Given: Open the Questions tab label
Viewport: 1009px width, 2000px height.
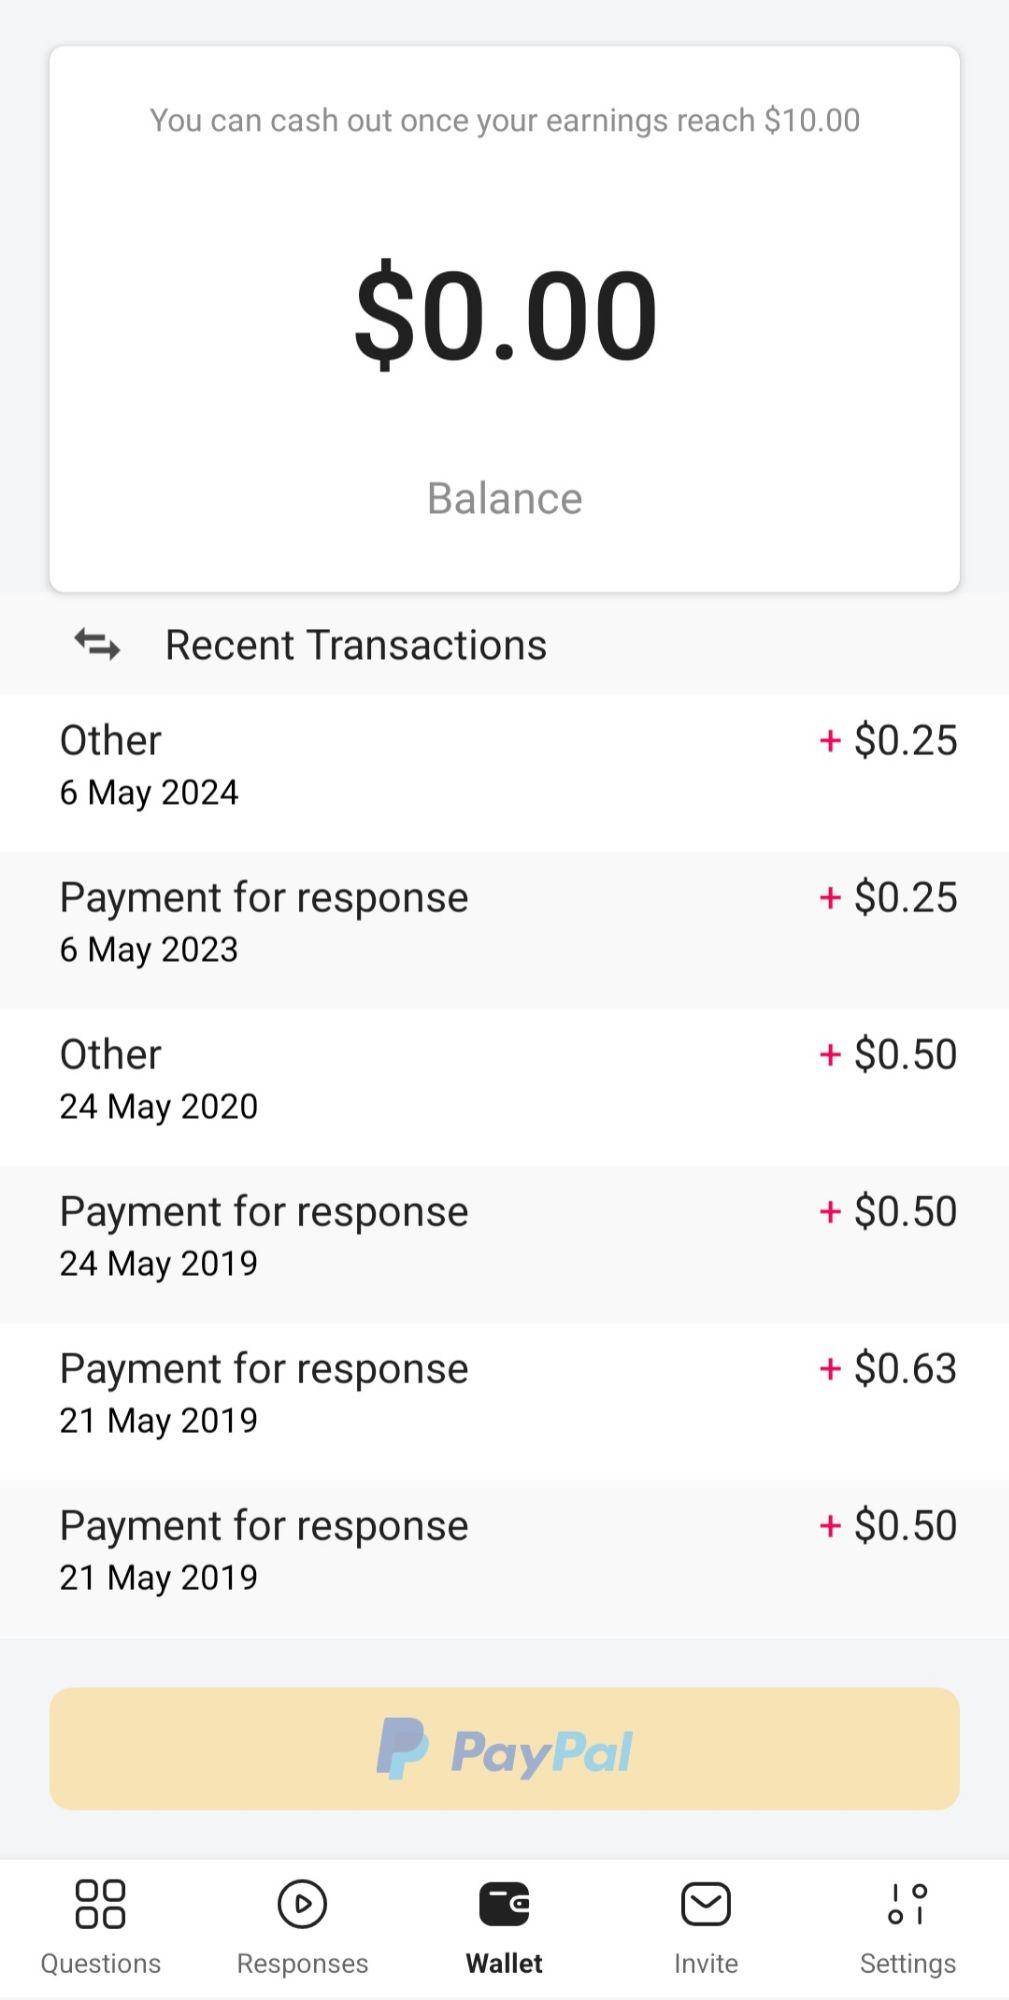Looking at the screenshot, I should click(x=101, y=1963).
